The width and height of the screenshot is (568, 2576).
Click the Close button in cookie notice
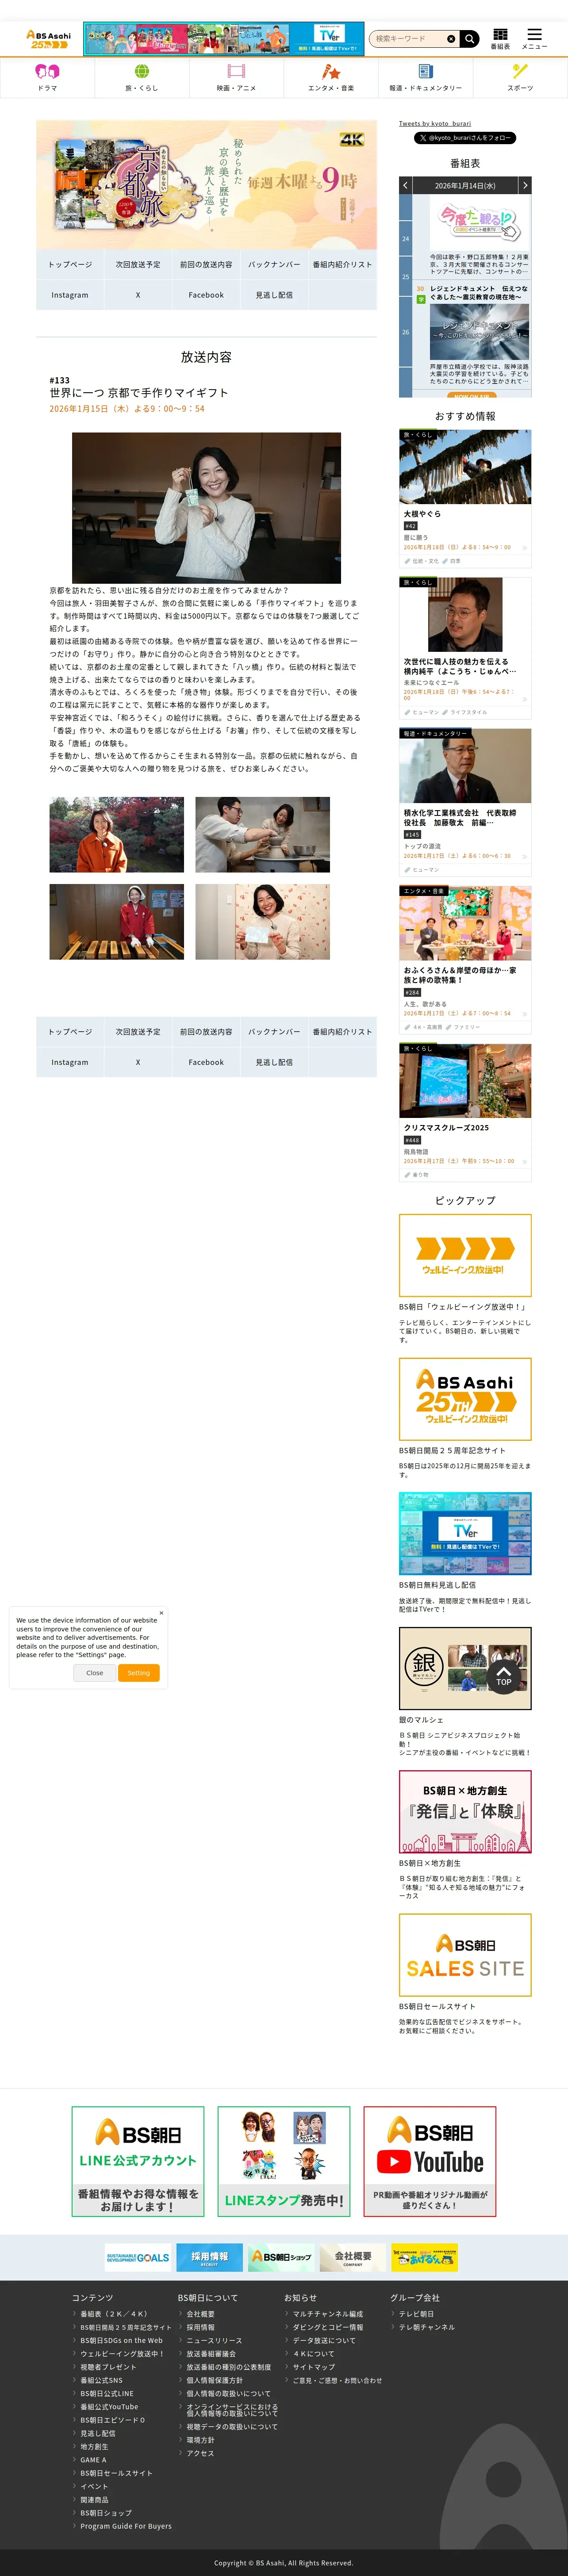[95, 1673]
